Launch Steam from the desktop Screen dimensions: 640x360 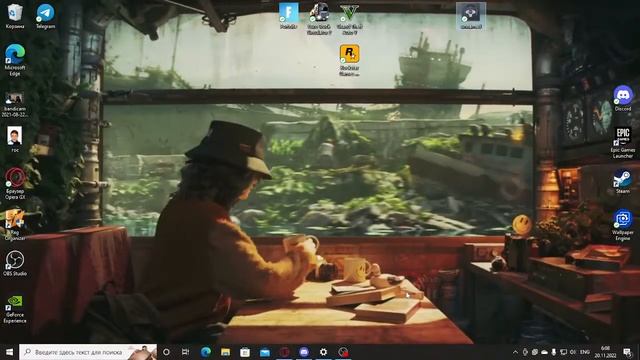(623, 181)
